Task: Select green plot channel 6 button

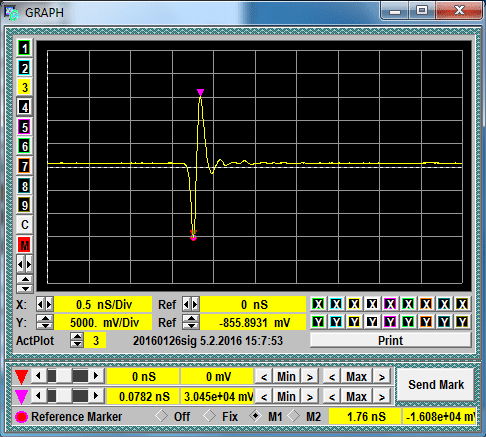Action: click(x=24, y=146)
